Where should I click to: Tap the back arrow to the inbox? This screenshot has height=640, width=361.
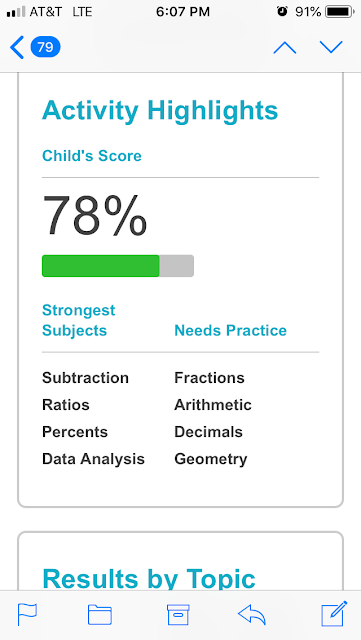17,47
